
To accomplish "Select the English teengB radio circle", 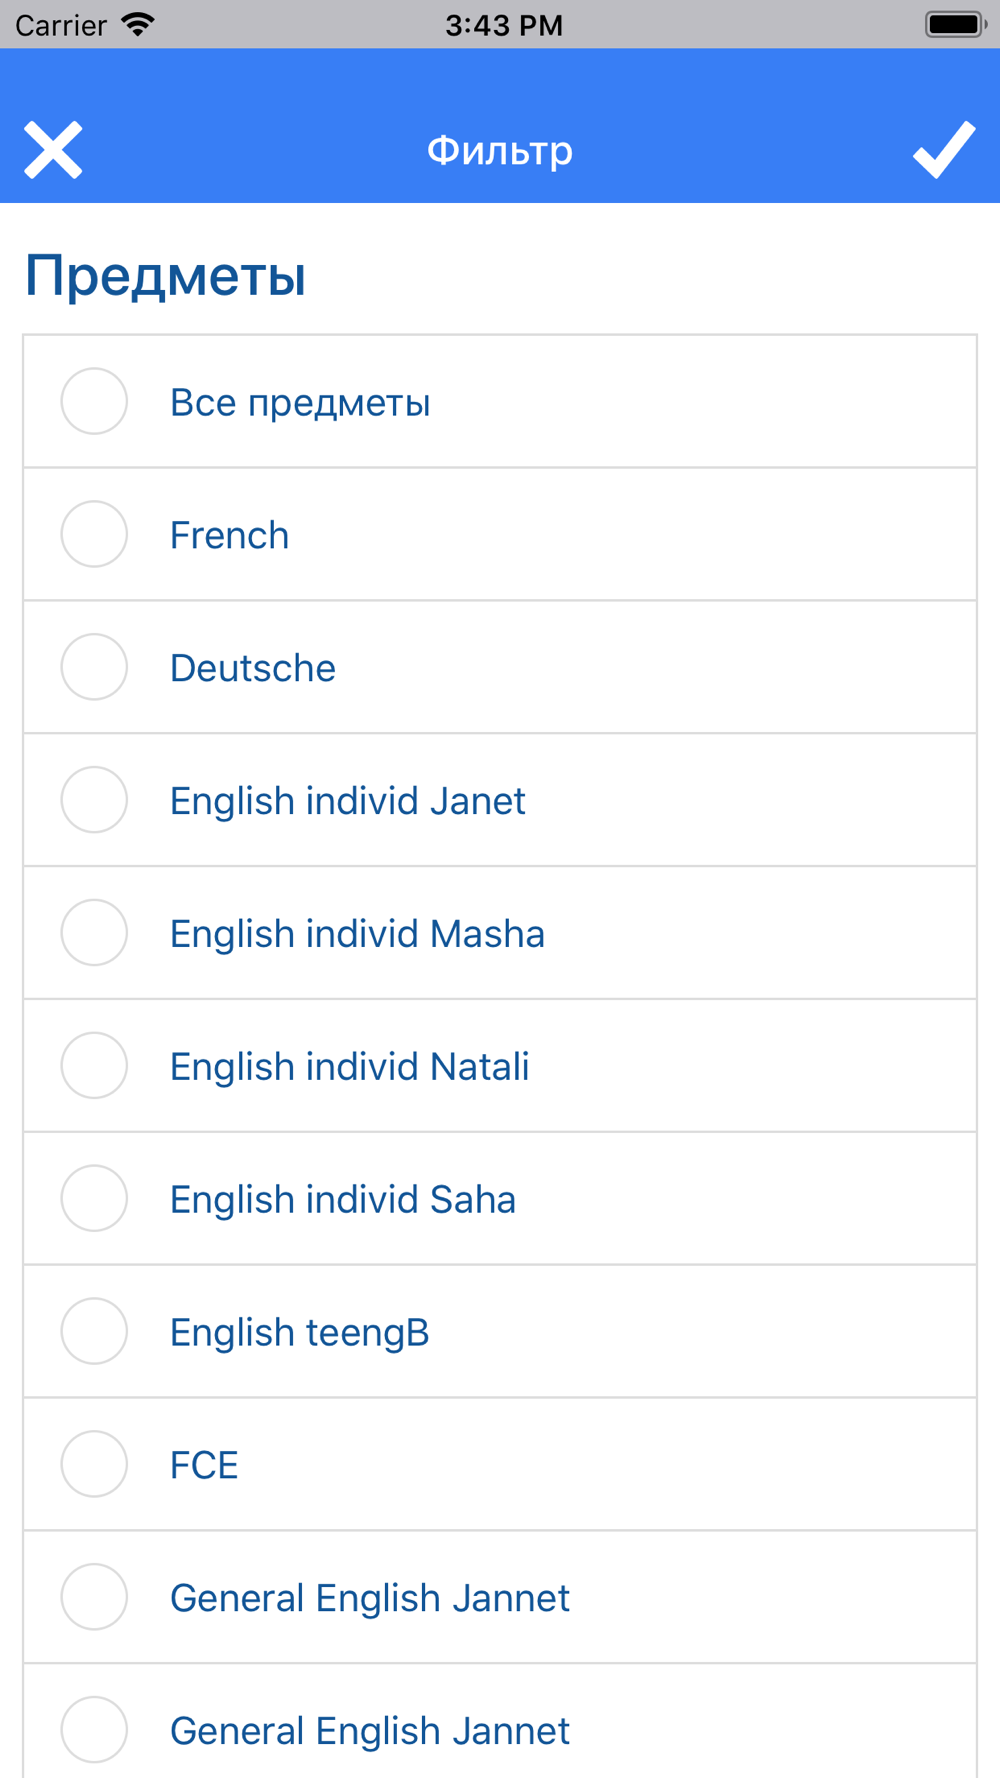I will 94,1332.
